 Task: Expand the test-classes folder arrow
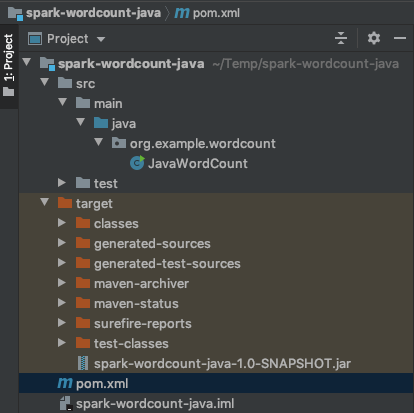62,342
